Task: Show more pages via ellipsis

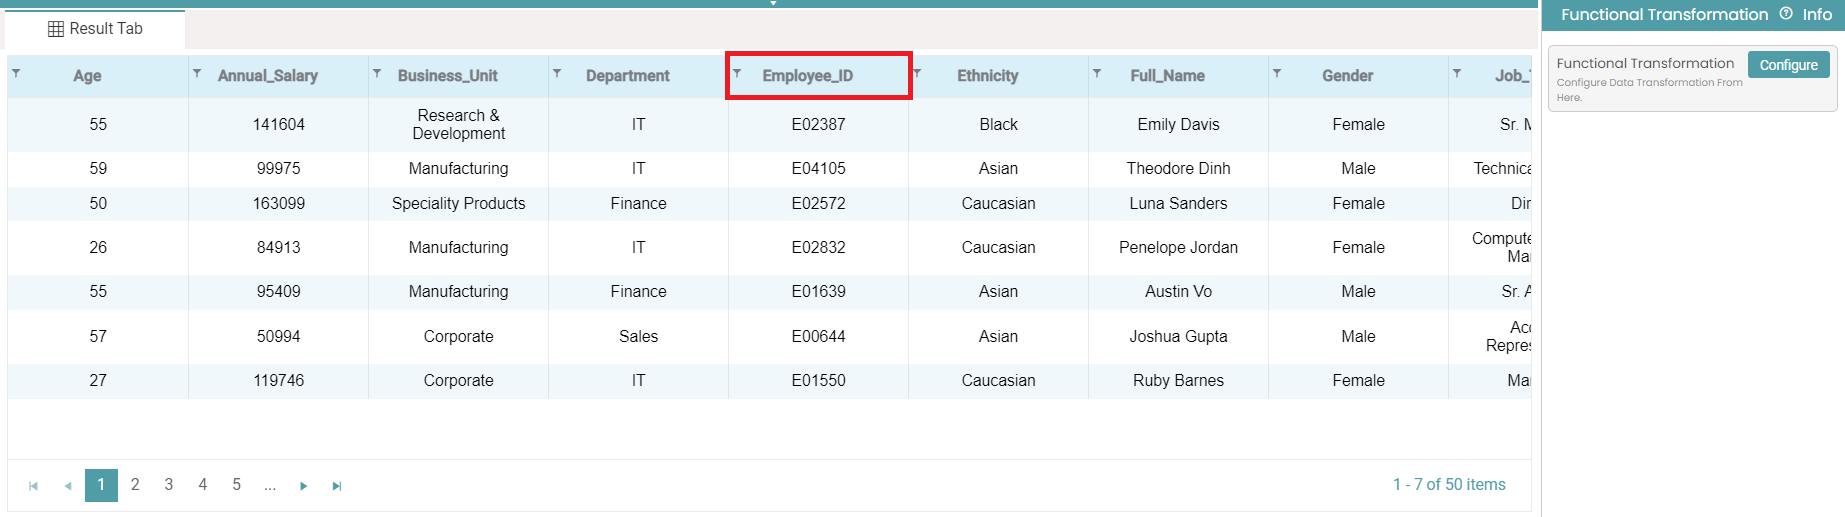Action: tap(270, 485)
